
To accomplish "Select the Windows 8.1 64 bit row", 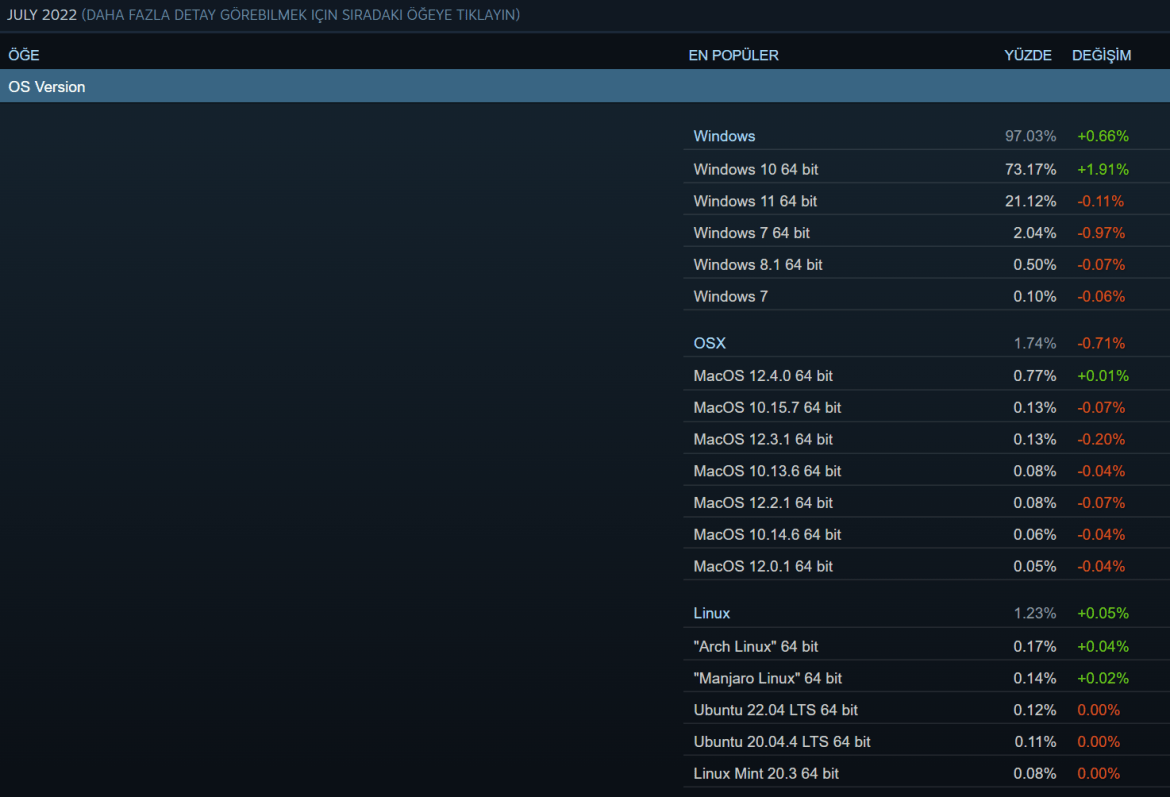I will pyautogui.click(x=926, y=265).
